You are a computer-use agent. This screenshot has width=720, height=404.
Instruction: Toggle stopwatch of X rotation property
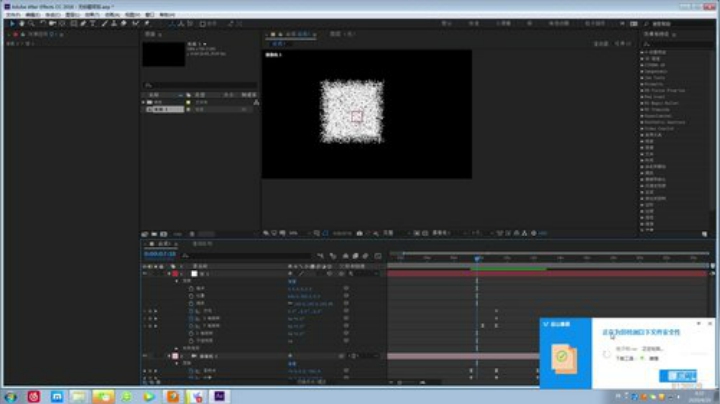pyautogui.click(x=191, y=318)
